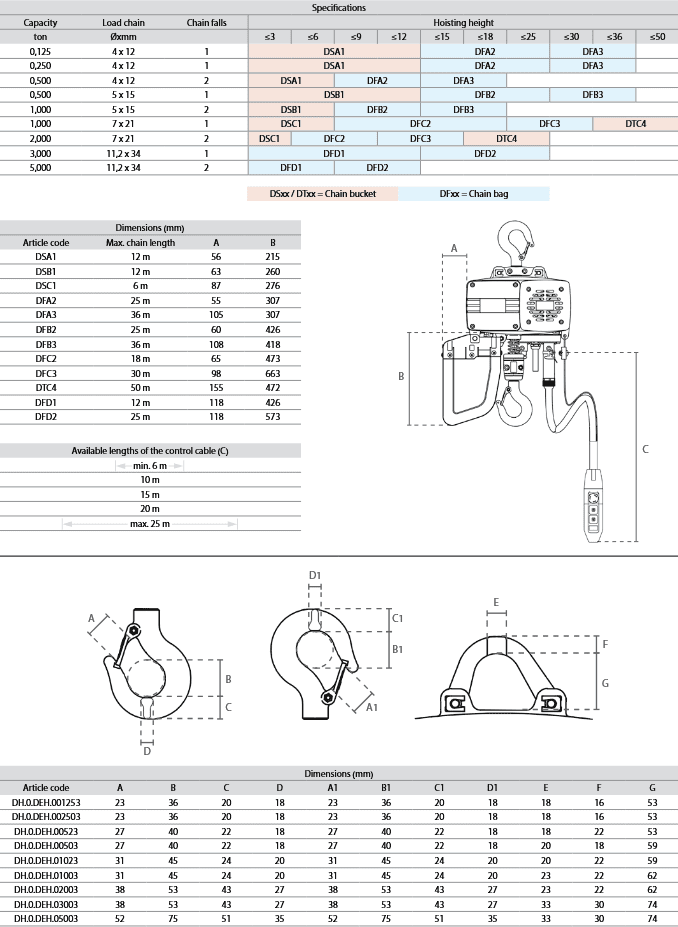Select the pink Chain bucket legend swatch
The image size is (678, 927).
[322, 194]
